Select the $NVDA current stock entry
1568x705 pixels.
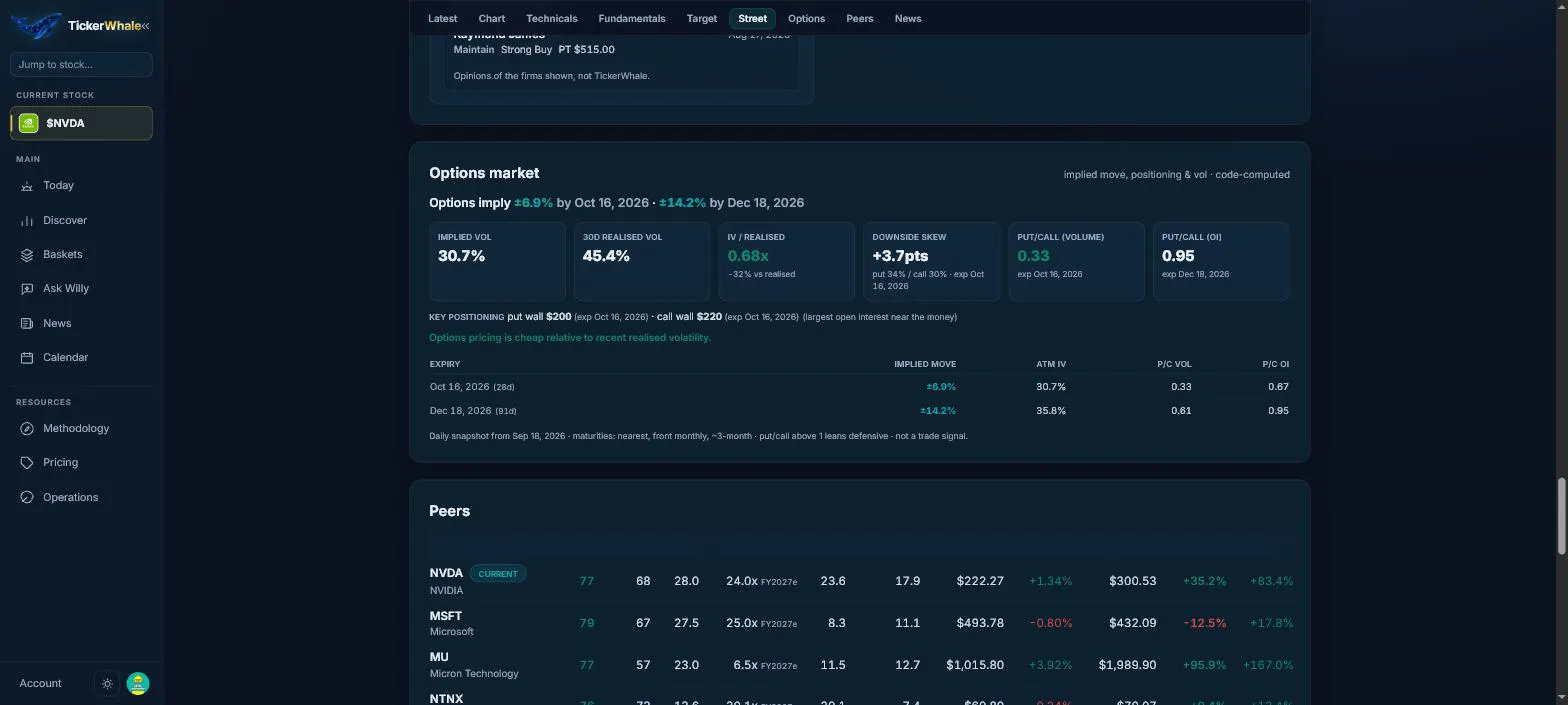81,123
